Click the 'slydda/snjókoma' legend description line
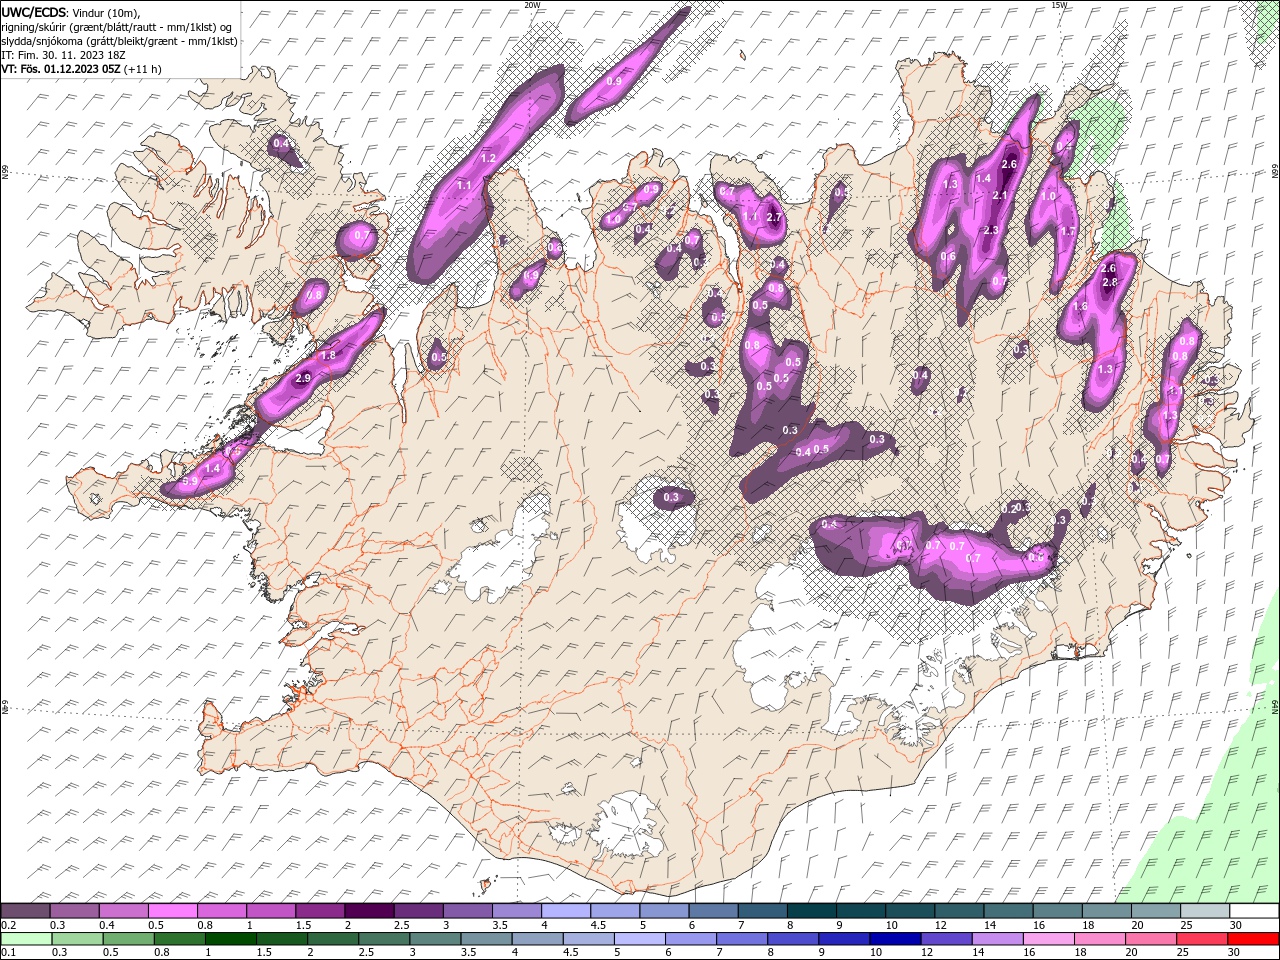1280x960 pixels. [x=120, y=41]
